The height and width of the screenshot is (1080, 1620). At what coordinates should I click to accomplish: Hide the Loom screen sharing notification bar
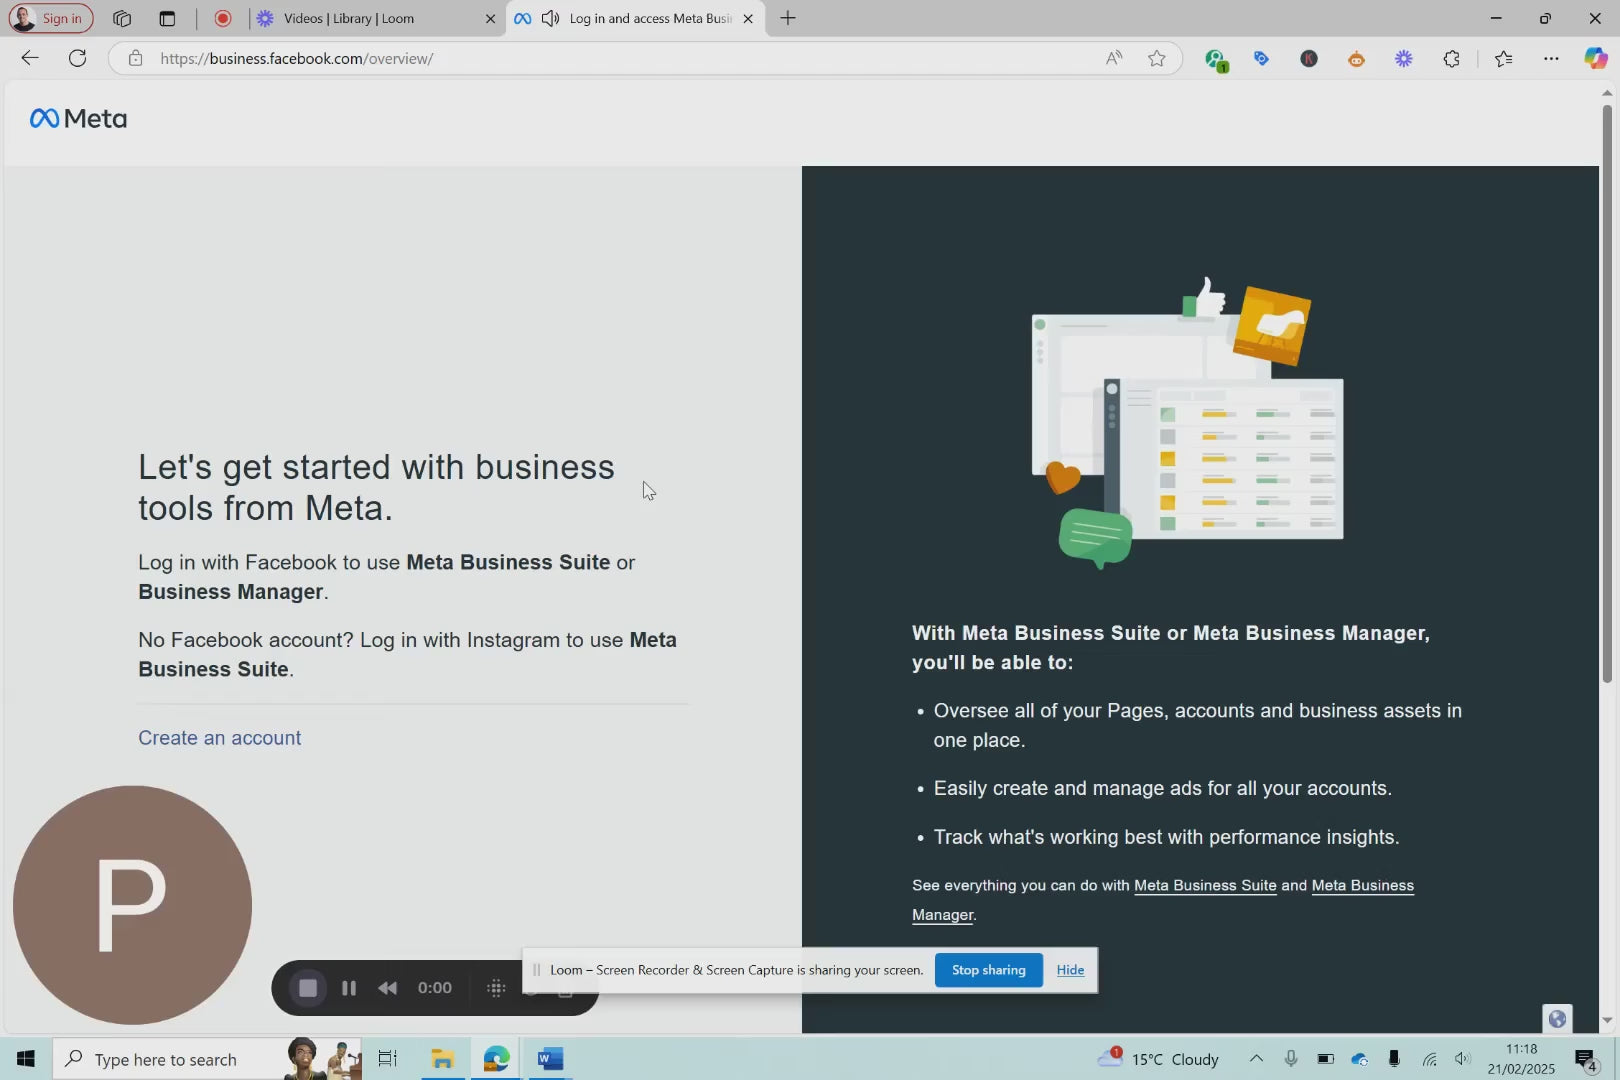coord(1070,970)
